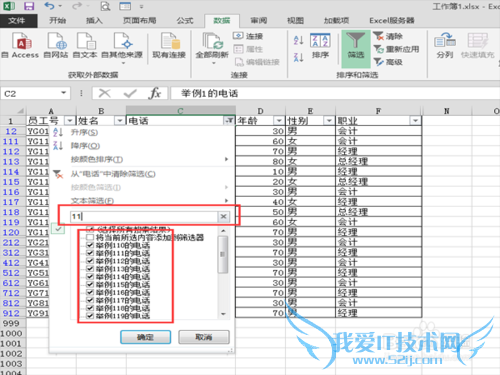
Task: Import data From Text (自文本)
Action: click(x=85, y=45)
